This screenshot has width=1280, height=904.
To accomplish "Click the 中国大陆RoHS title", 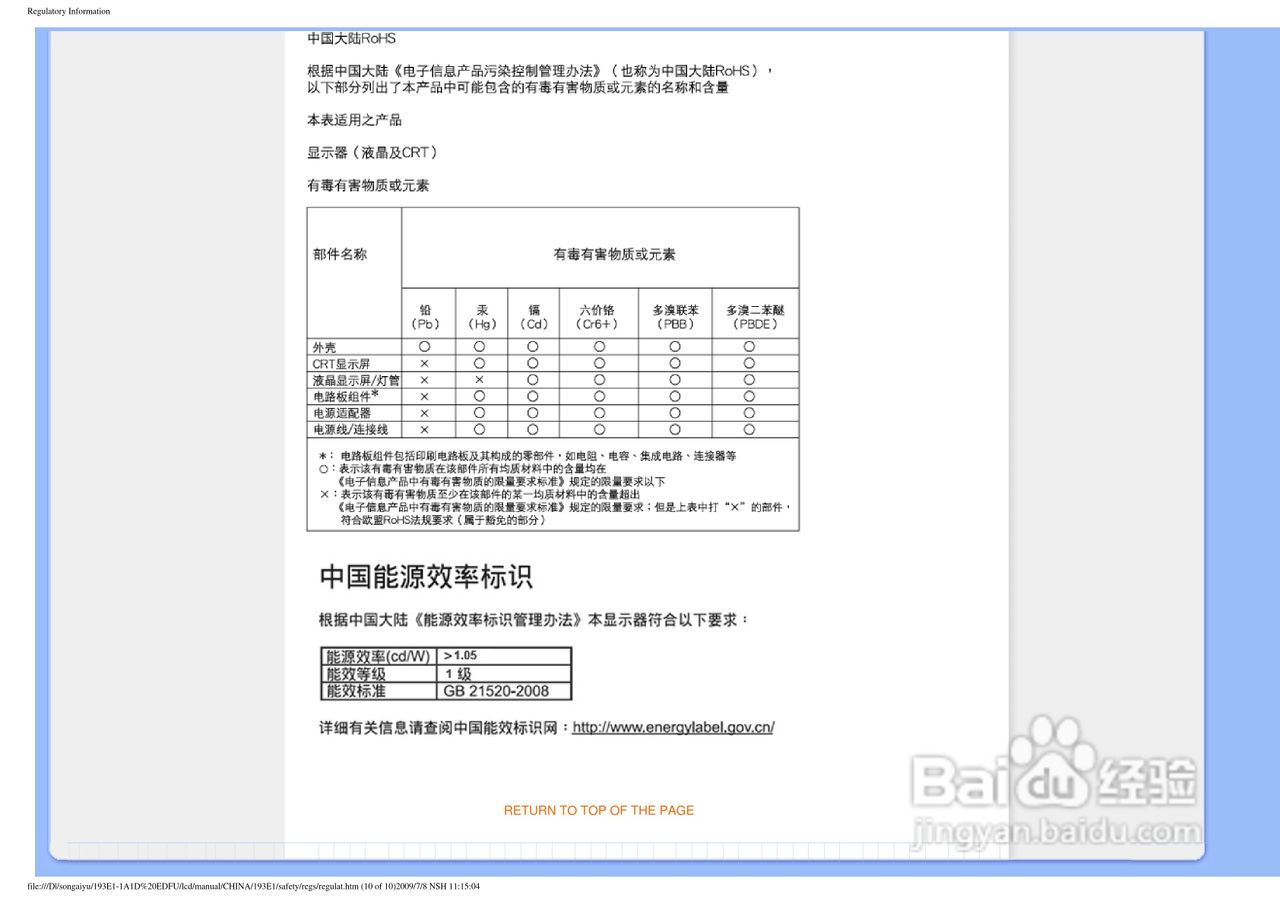I will pos(351,39).
